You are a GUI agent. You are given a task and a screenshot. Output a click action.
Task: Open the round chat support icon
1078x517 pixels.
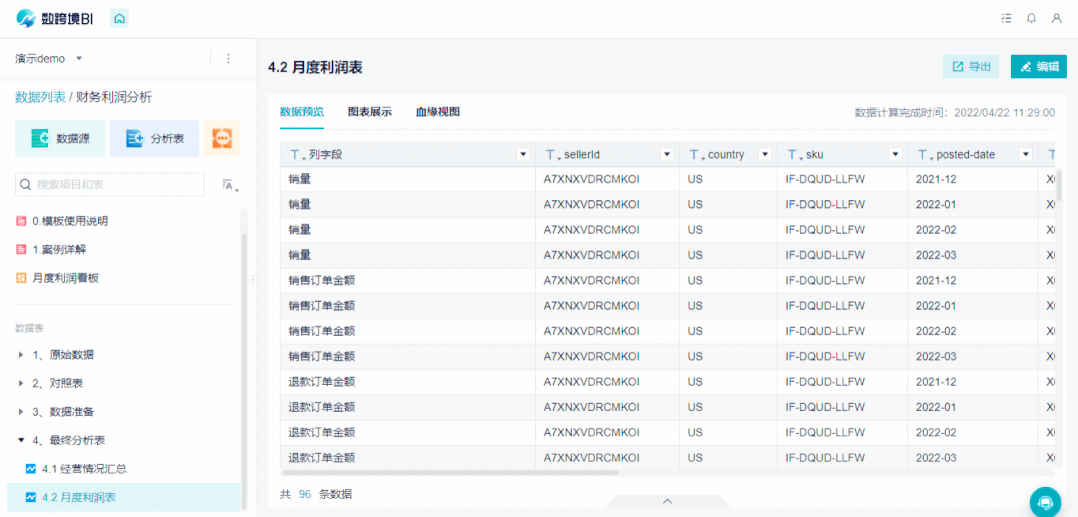(x=1045, y=502)
